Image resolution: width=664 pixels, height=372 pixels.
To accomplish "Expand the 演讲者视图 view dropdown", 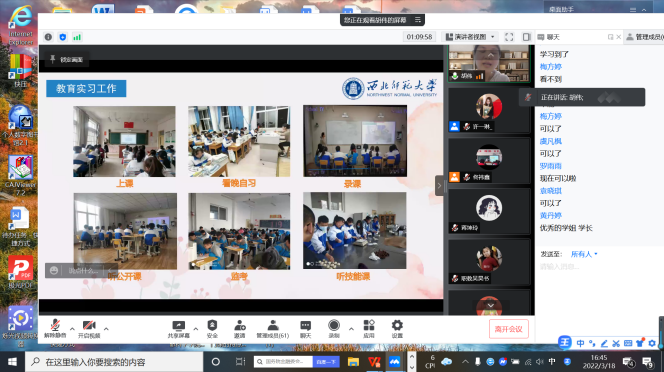I will (x=470, y=37).
